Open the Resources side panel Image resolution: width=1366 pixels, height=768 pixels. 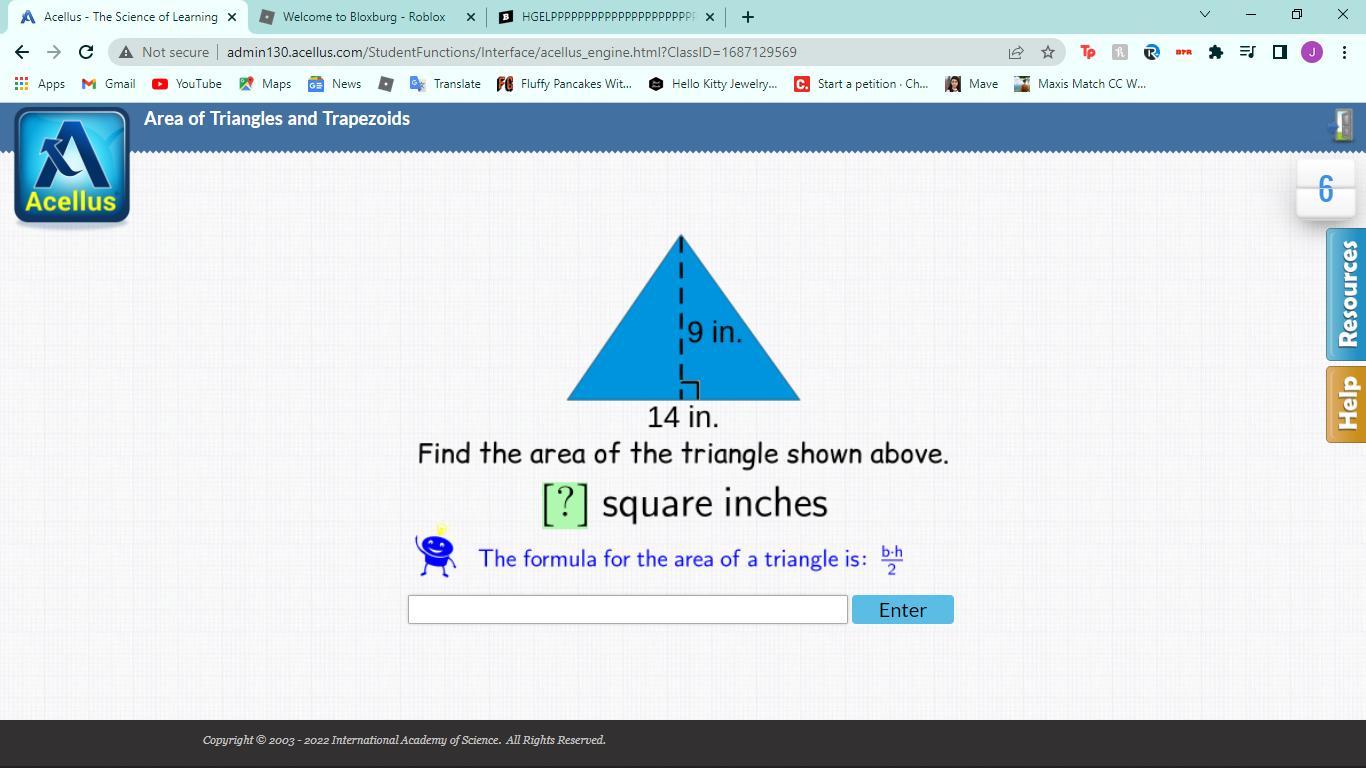click(1346, 294)
